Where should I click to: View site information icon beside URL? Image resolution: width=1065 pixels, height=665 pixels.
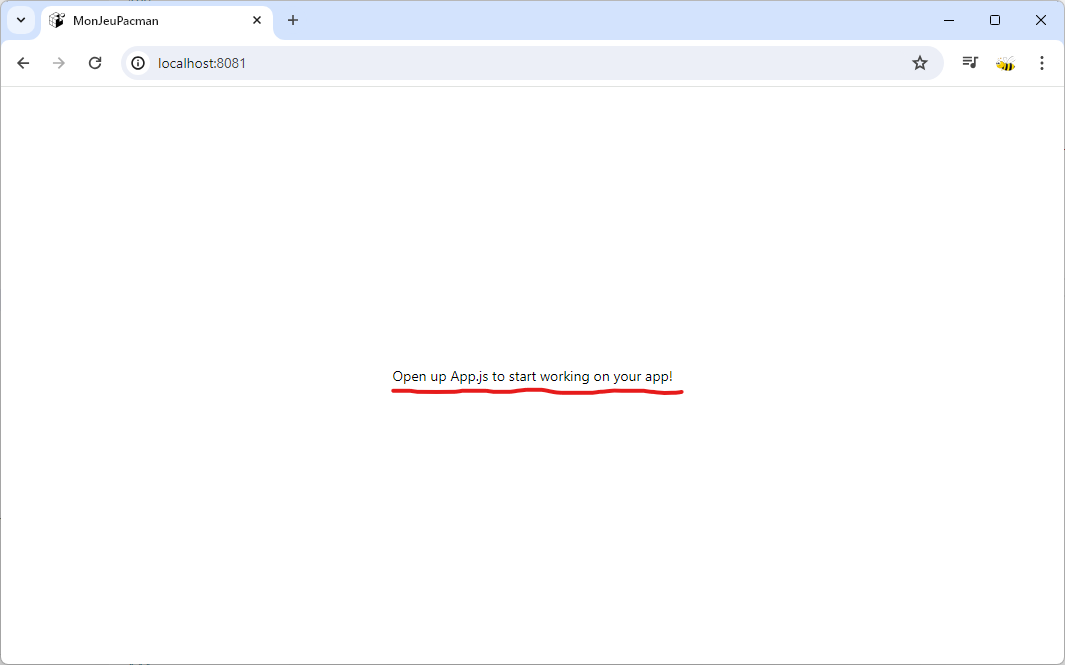pyautogui.click(x=138, y=63)
